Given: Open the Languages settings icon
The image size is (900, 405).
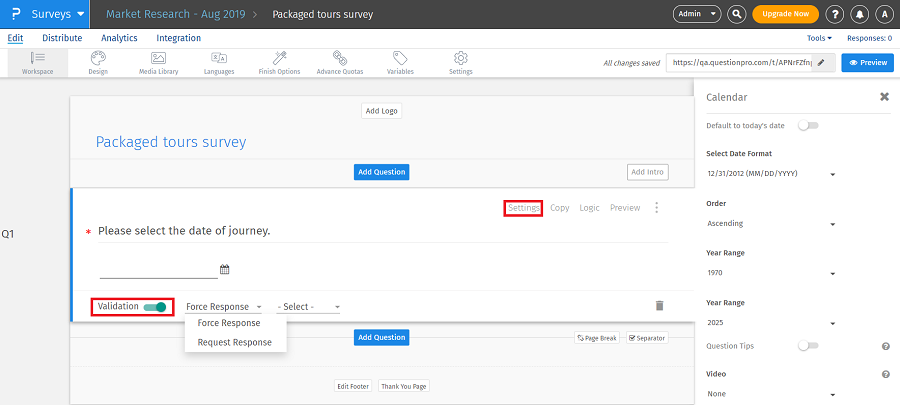Looking at the screenshot, I should point(219,62).
